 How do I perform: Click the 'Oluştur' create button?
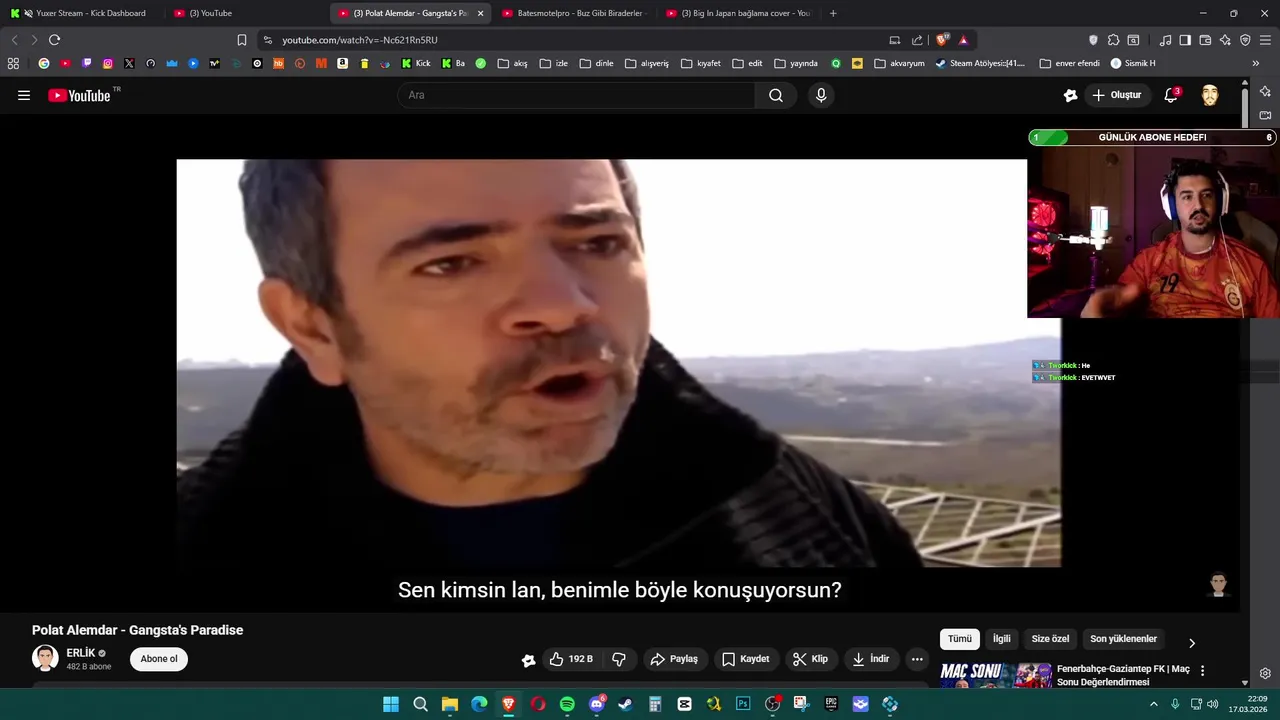coord(1117,95)
